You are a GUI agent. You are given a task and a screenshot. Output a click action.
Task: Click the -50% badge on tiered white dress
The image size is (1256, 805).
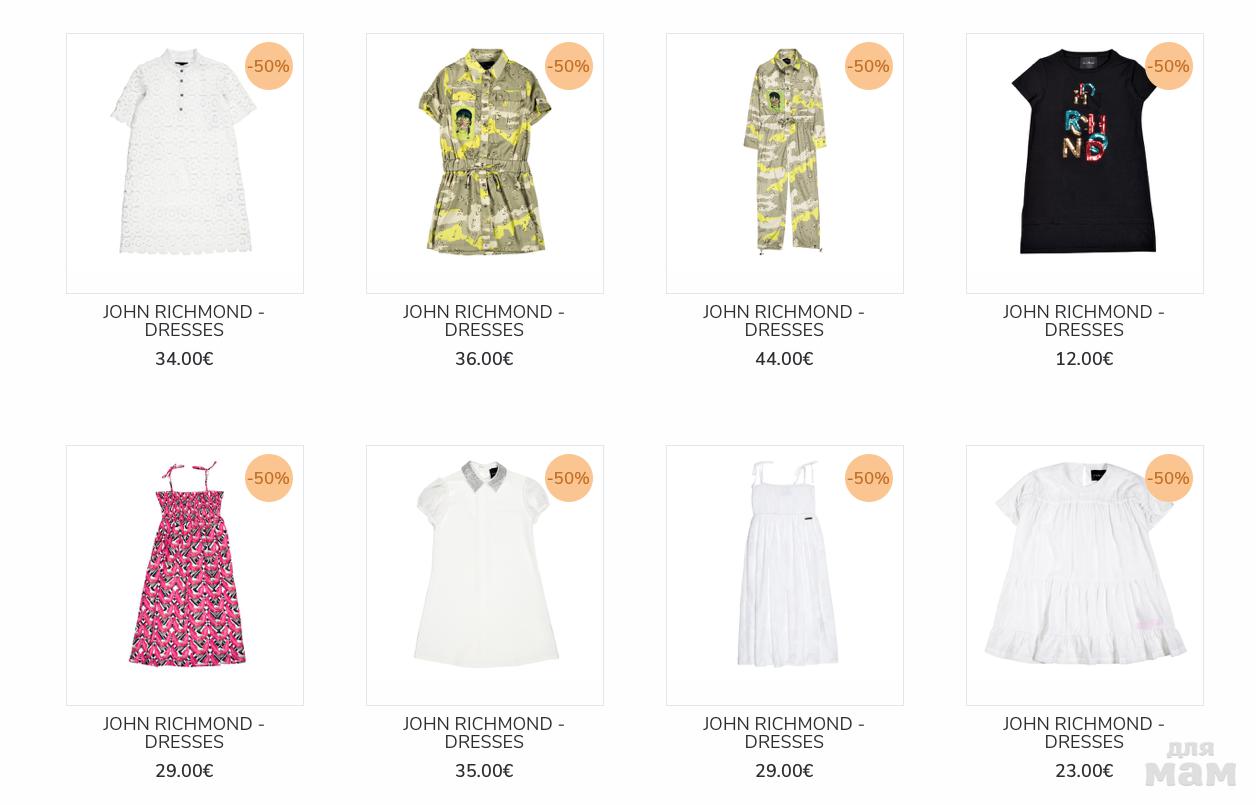point(1169,478)
